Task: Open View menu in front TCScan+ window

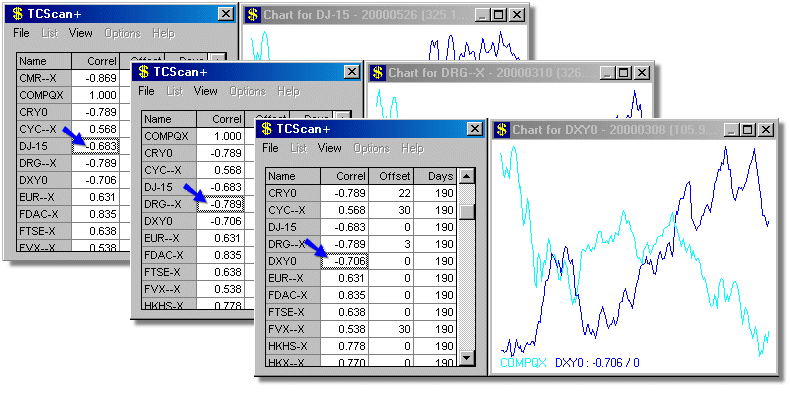Action: [x=330, y=148]
